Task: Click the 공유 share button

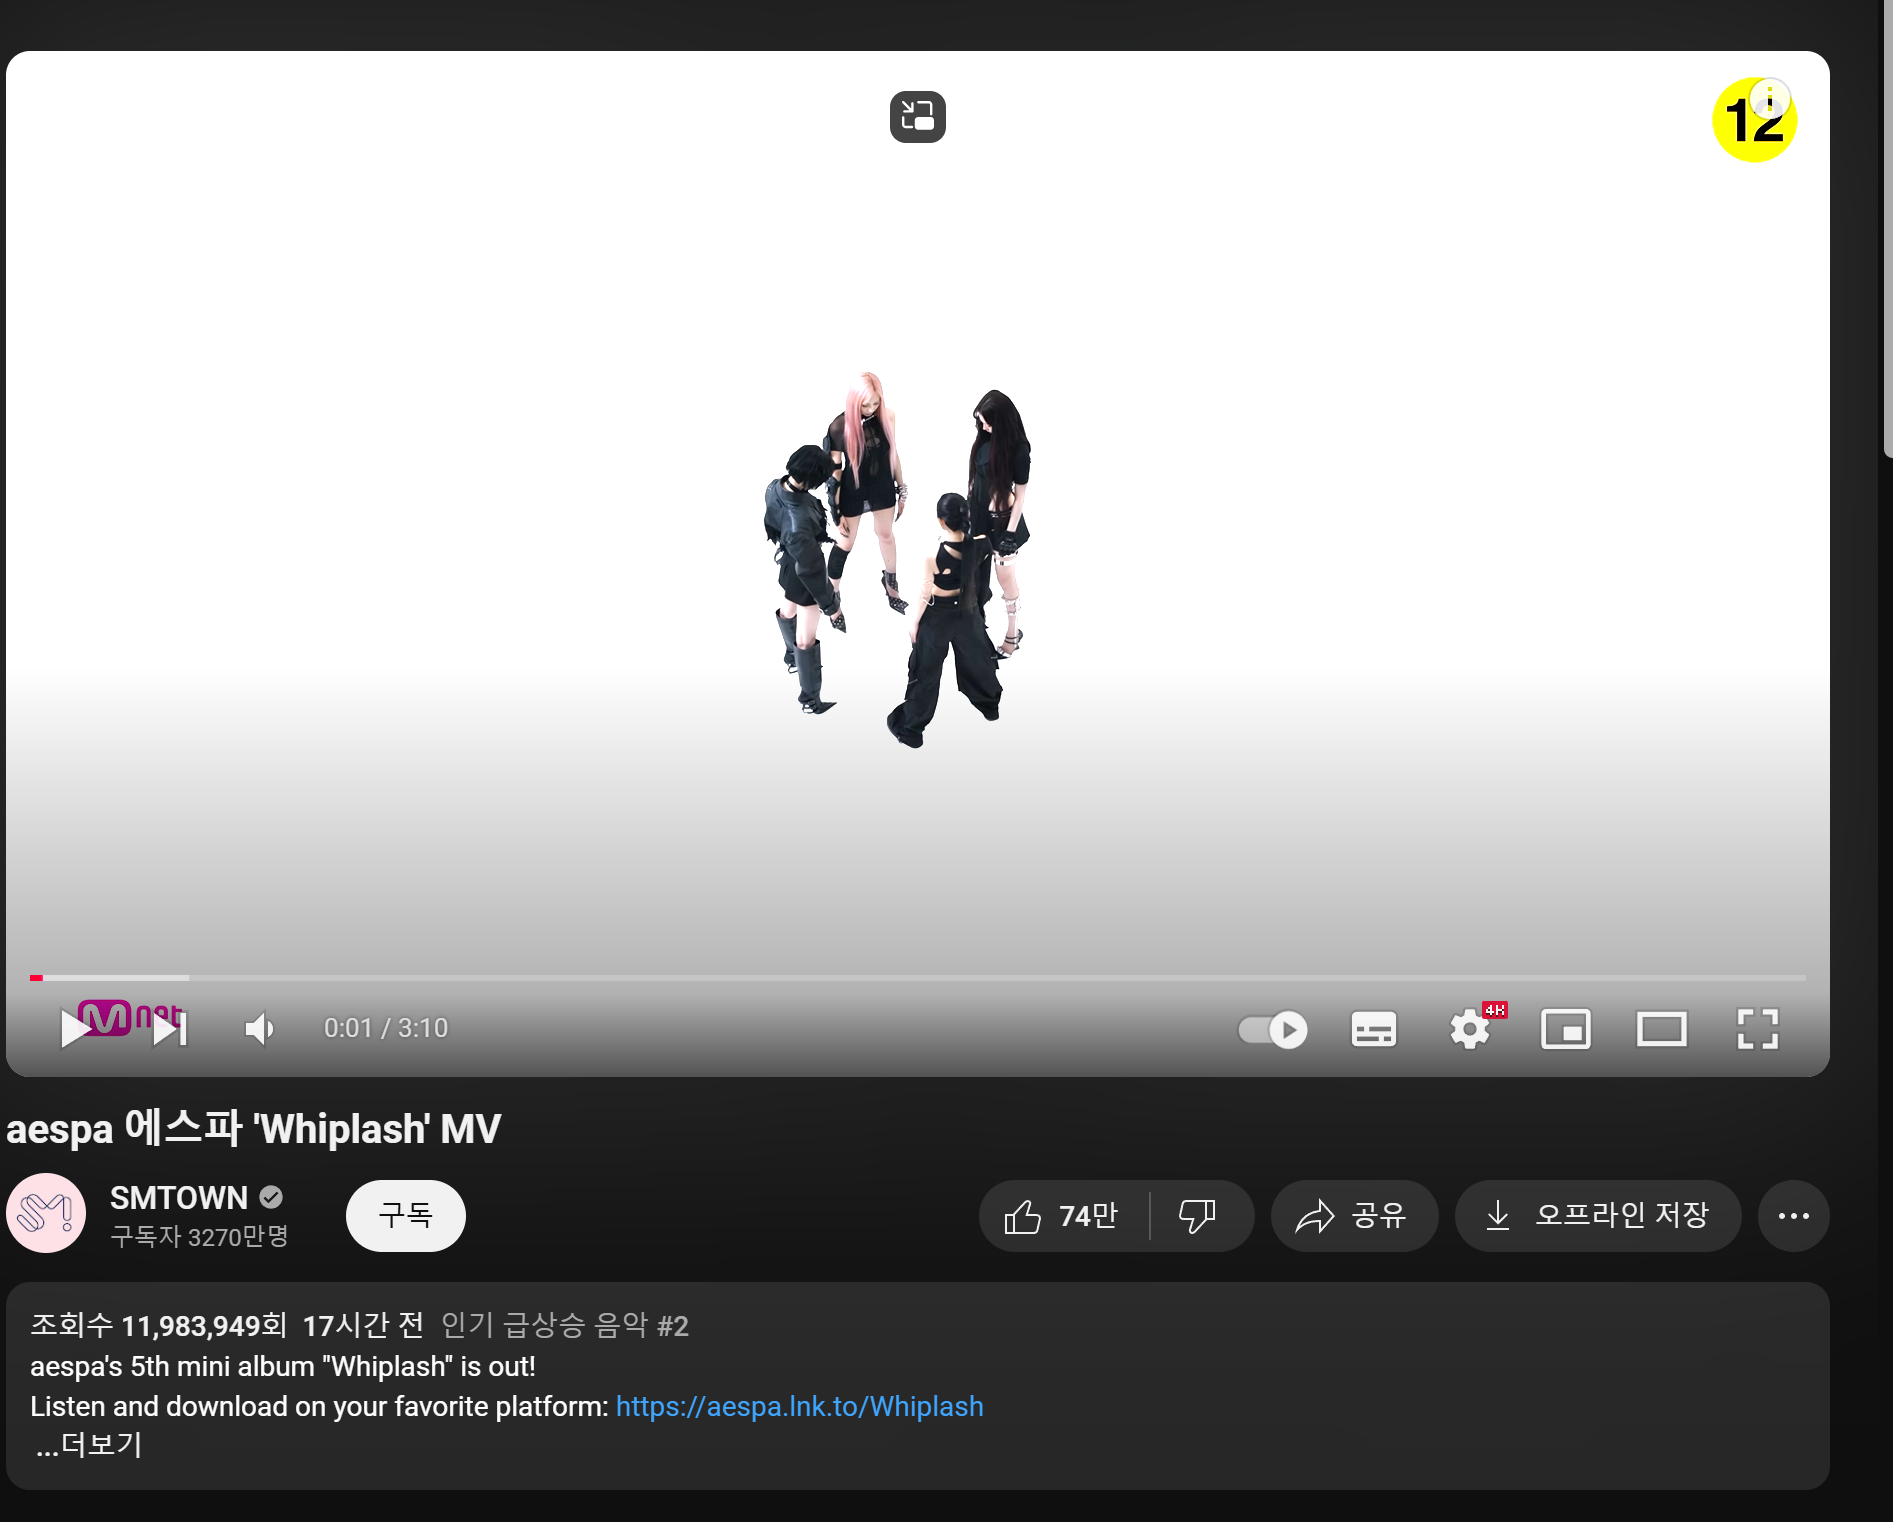Action: 1354,1216
